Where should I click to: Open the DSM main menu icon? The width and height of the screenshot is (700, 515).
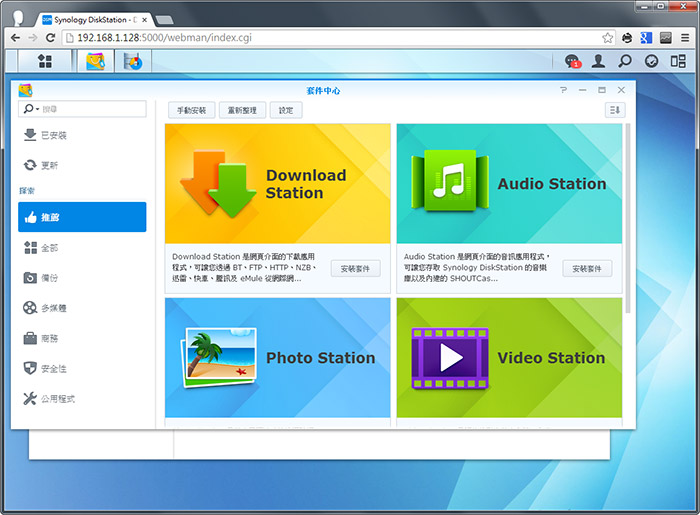pos(45,61)
